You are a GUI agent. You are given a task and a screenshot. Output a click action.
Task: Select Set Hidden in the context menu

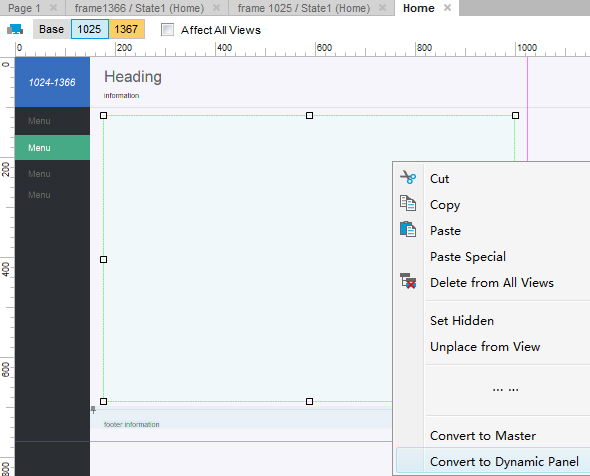462,321
